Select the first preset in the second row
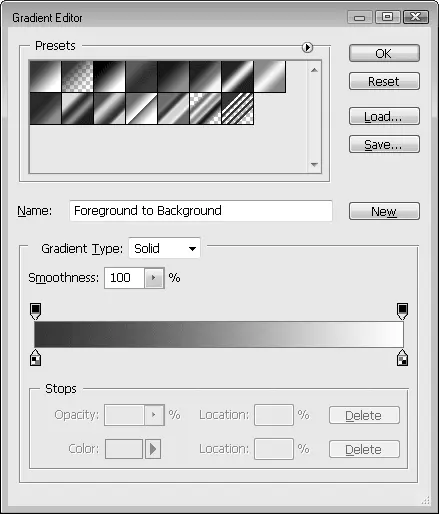439x514 pixels. 45,108
